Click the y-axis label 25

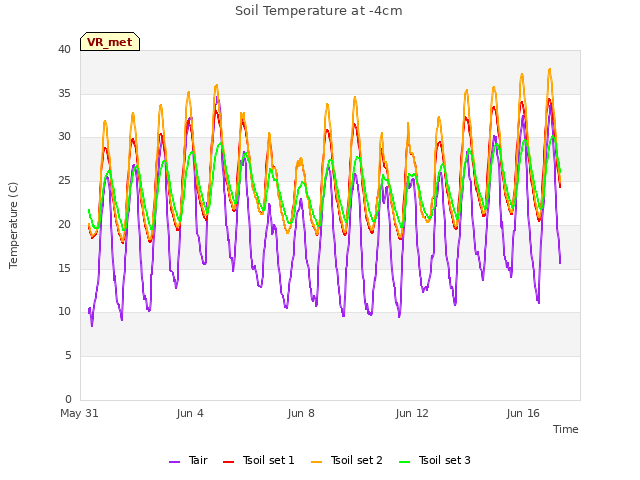click(64, 180)
